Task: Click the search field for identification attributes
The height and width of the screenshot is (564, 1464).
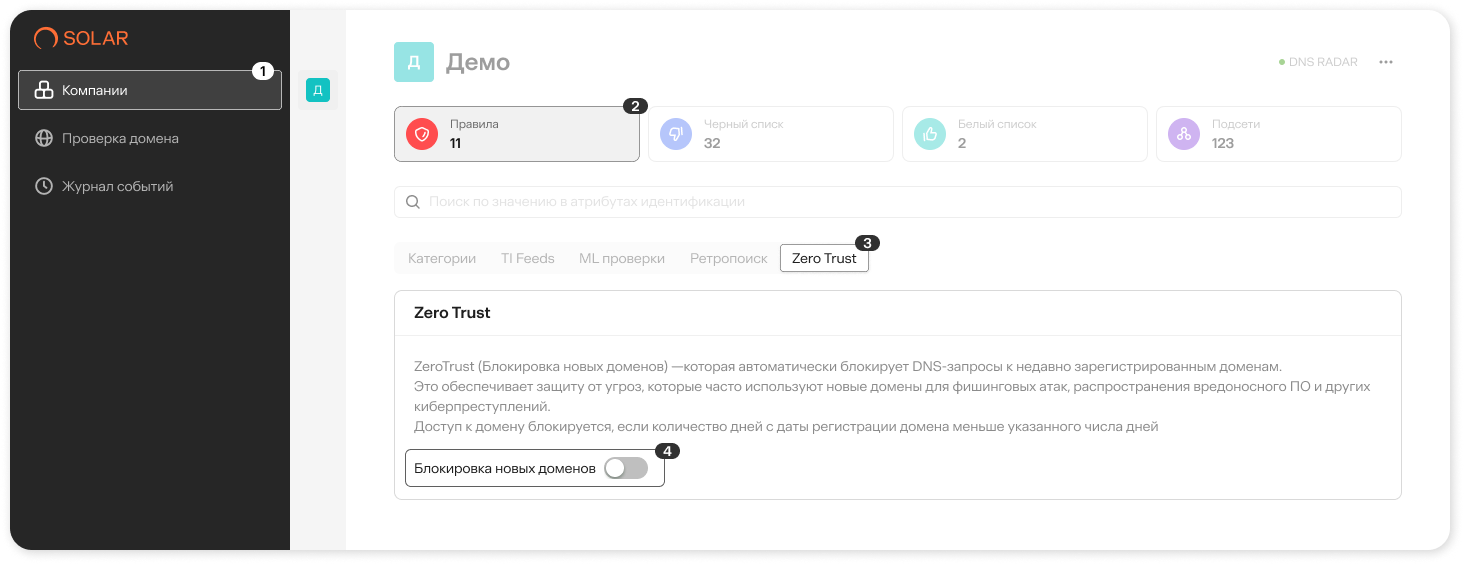Action: tap(900, 202)
